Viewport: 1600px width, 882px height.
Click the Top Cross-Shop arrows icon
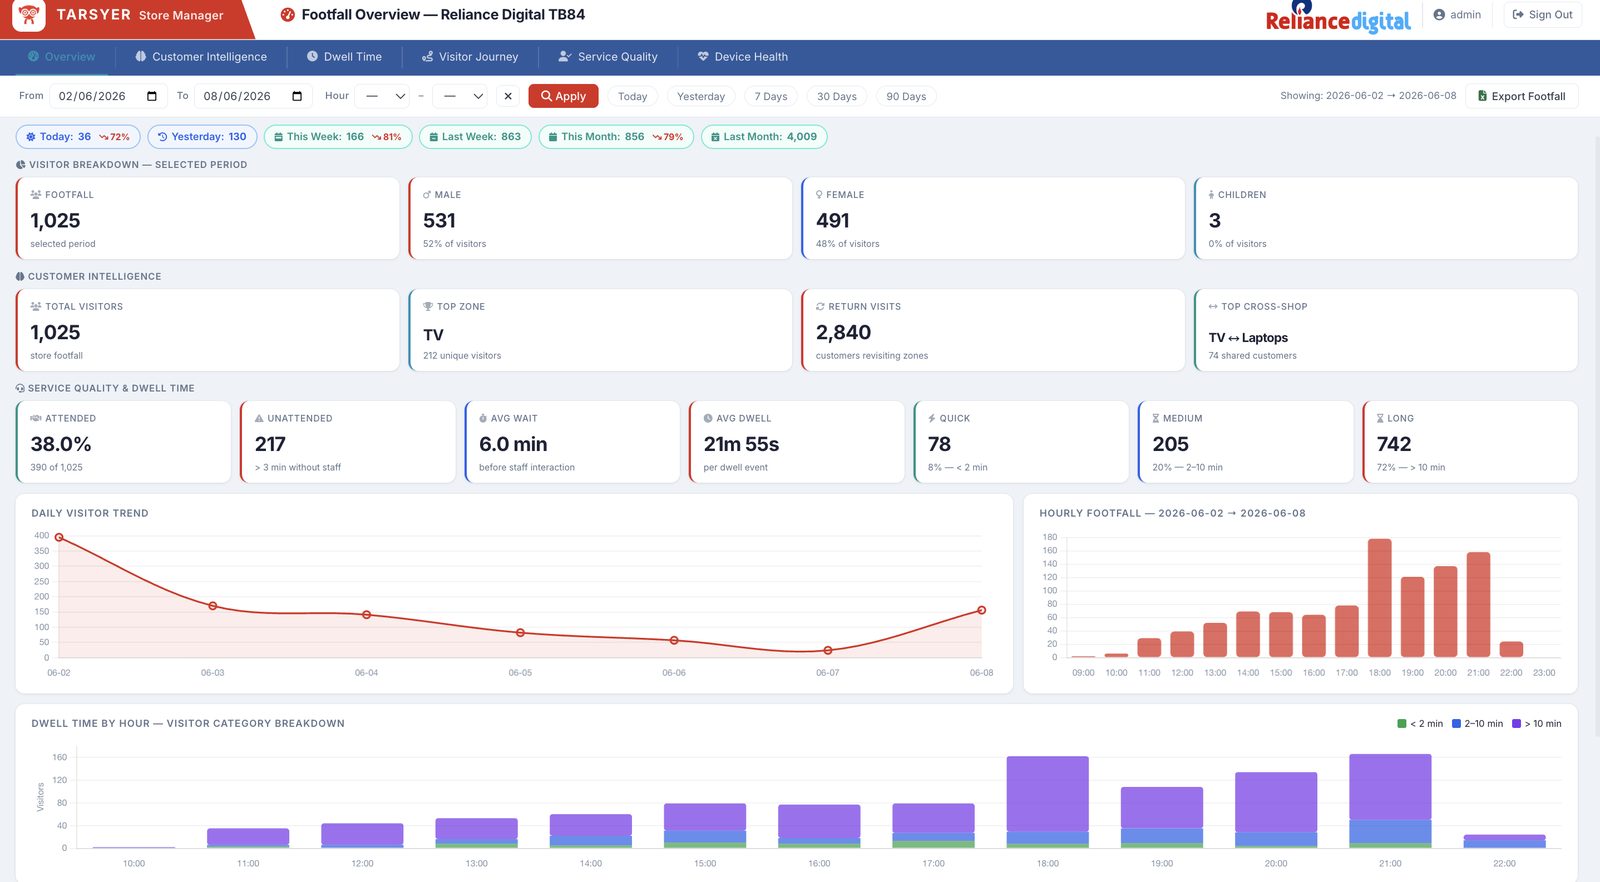point(1213,307)
